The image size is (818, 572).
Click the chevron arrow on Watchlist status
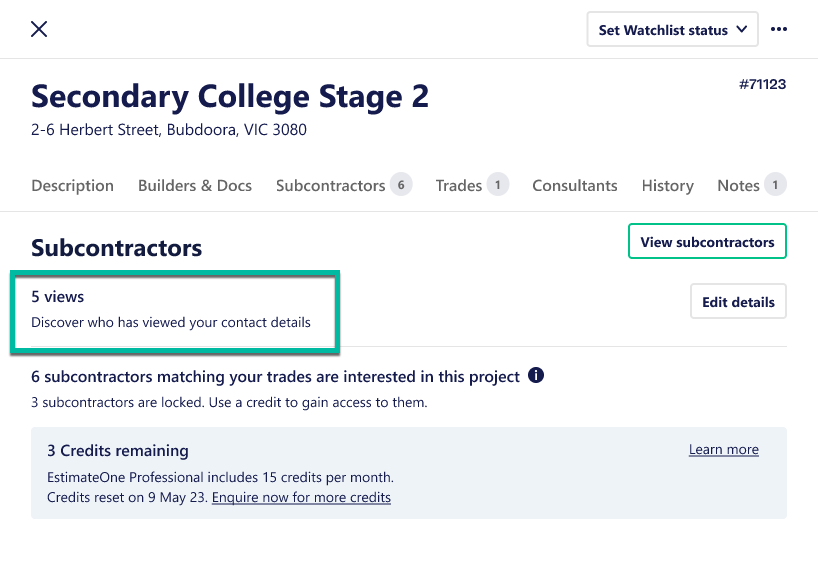click(741, 29)
